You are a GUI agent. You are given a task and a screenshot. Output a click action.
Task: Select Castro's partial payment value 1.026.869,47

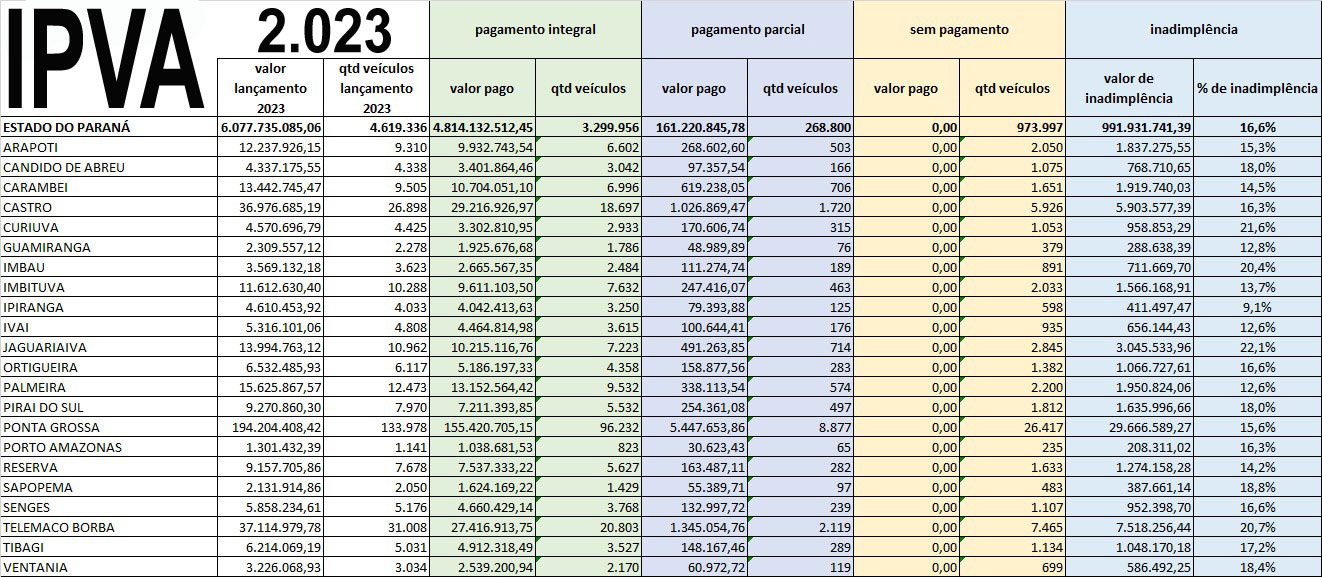pyautogui.click(x=695, y=207)
